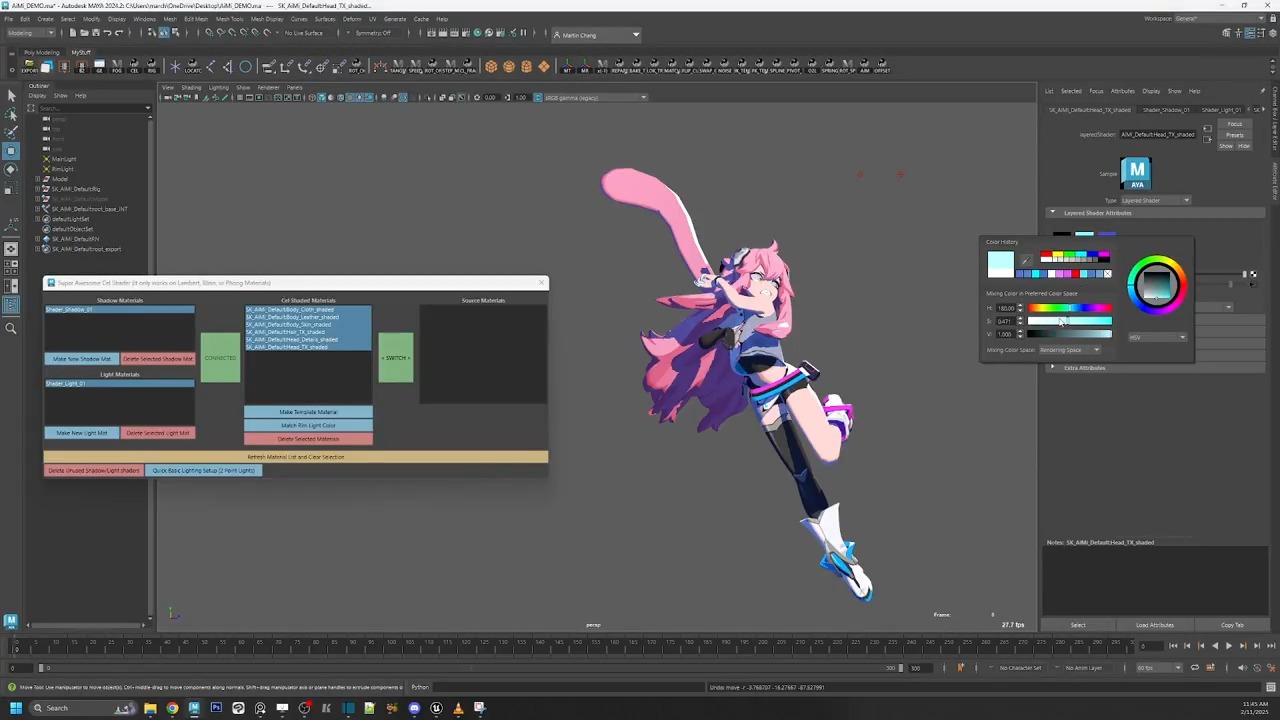Image resolution: width=1280 pixels, height=720 pixels.
Task: Open the sRGB gamma view transform dropdown
Action: click(x=595, y=97)
